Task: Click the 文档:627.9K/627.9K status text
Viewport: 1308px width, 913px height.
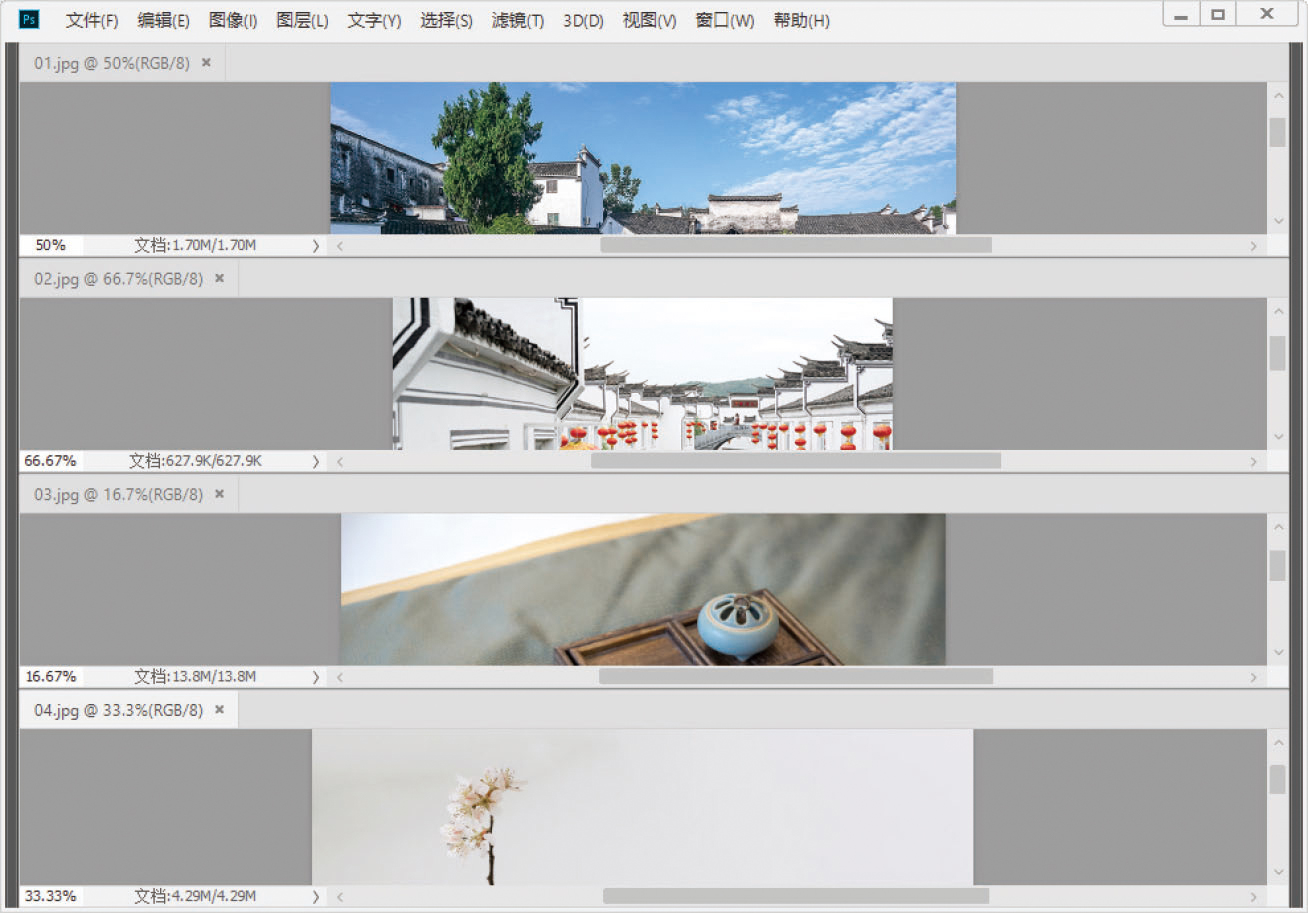Action: click(x=195, y=461)
